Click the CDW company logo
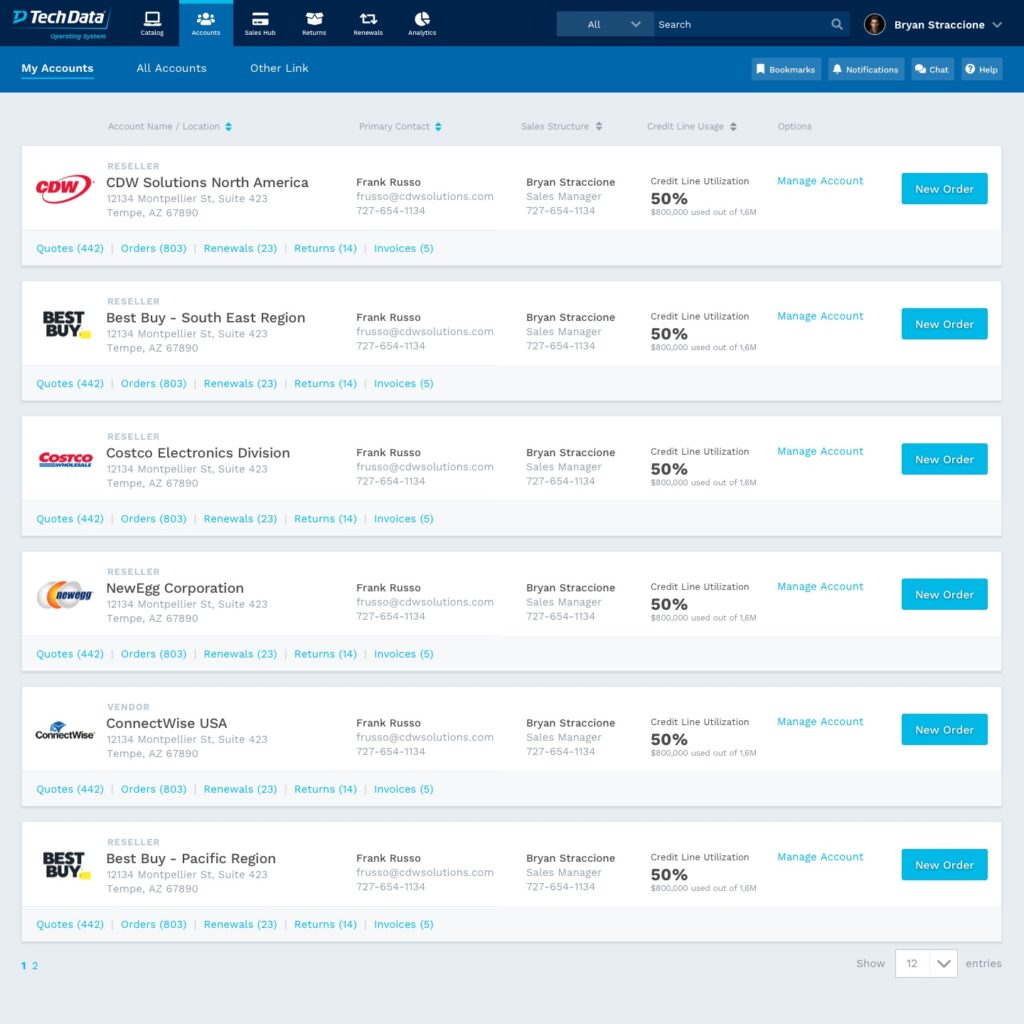The height and width of the screenshot is (1024, 1024). [x=64, y=189]
